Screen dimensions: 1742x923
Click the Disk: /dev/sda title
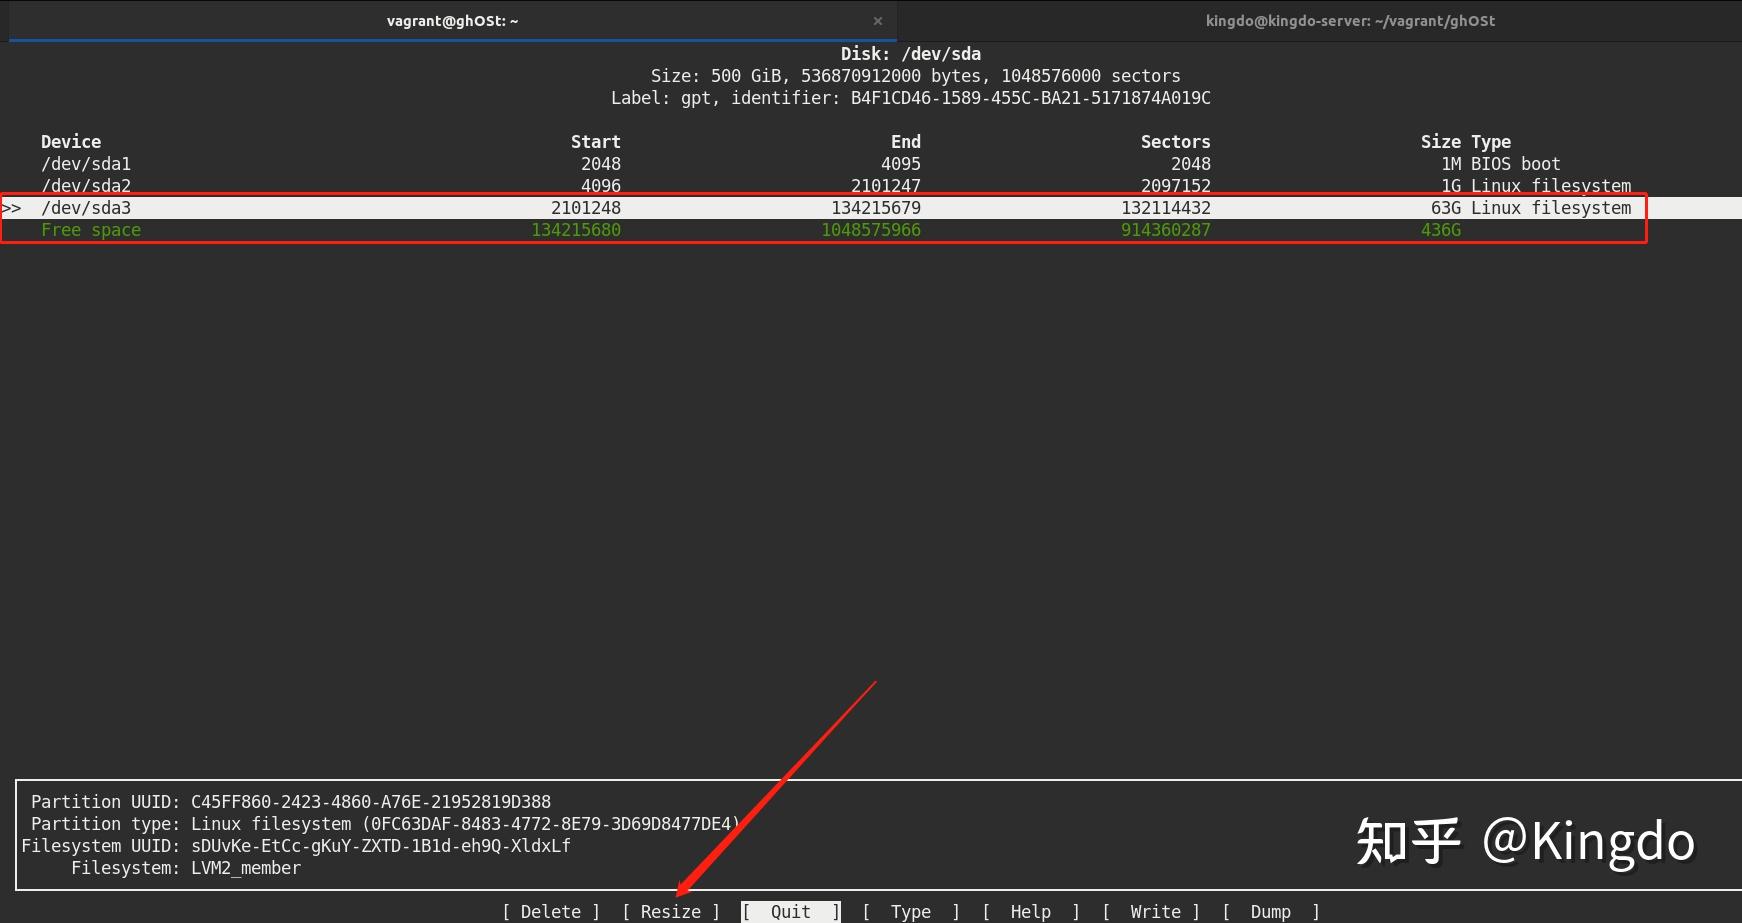pos(911,54)
